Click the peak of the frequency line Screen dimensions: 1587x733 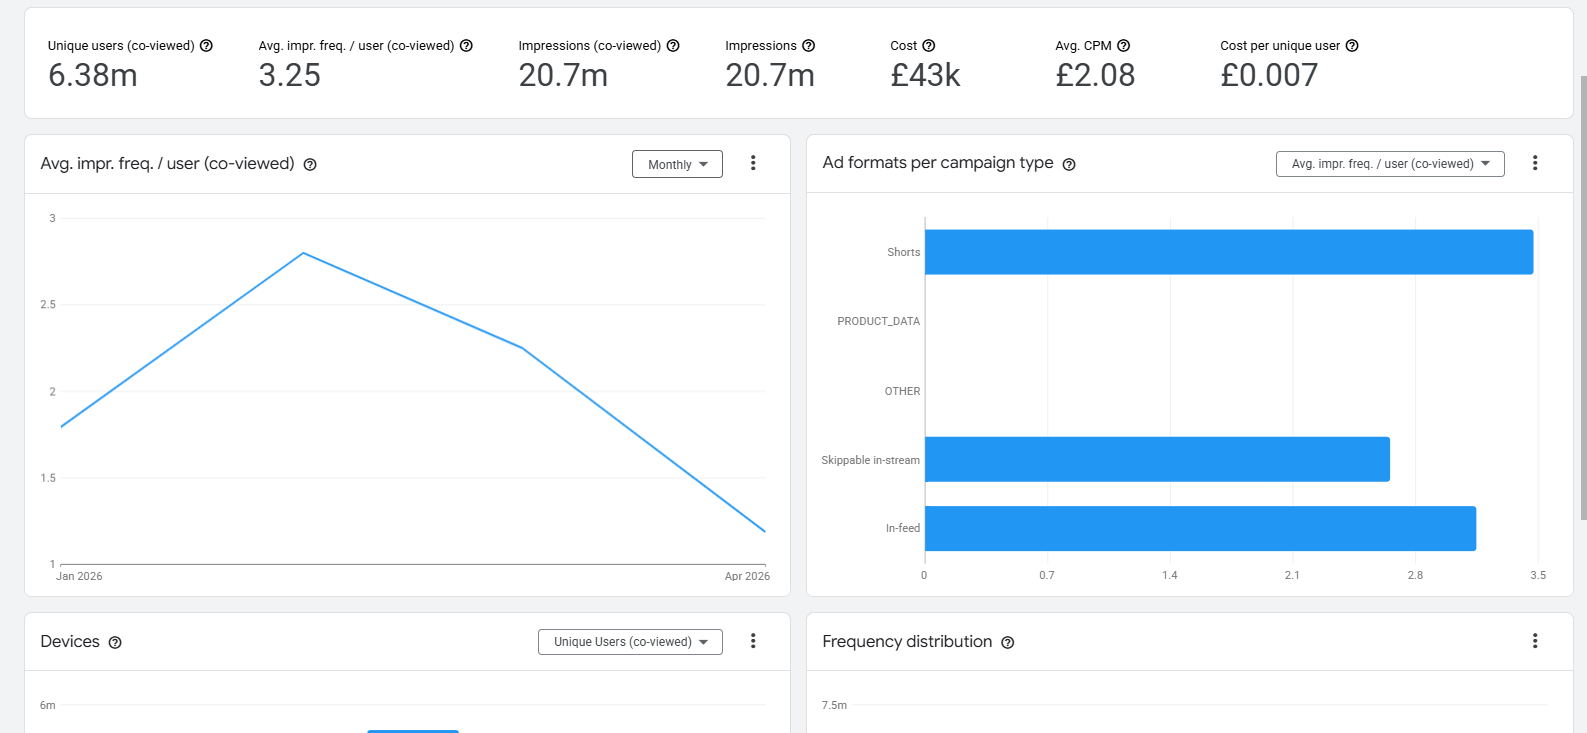[303, 253]
